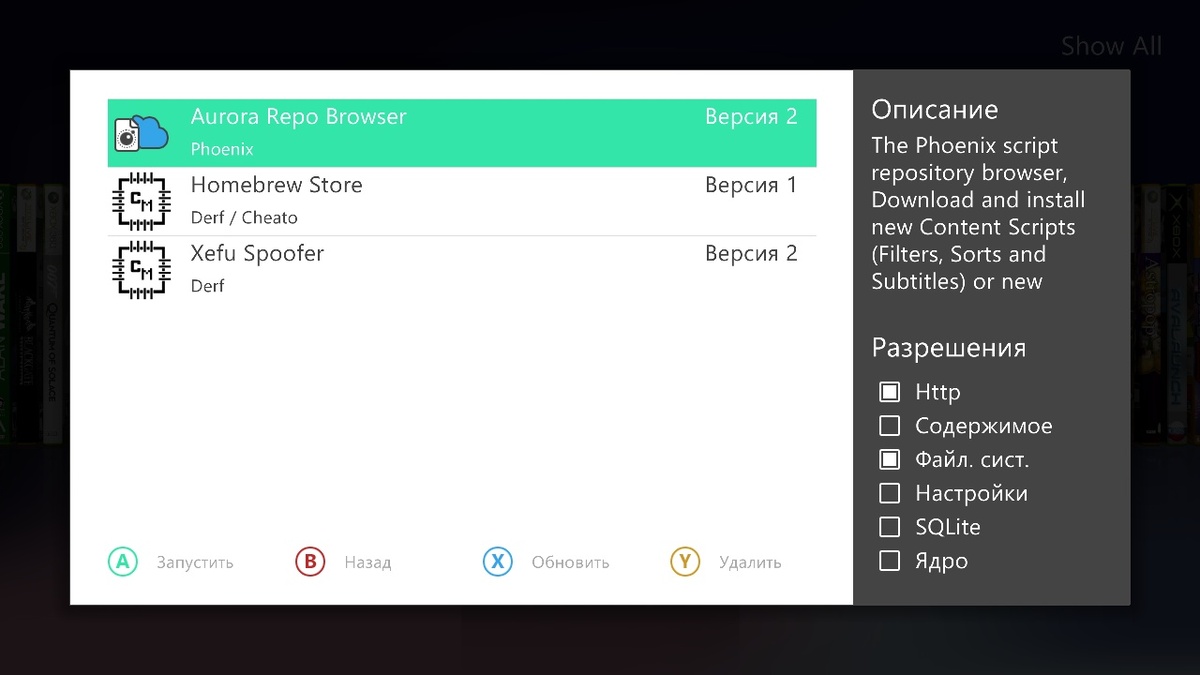Select the Xefu Spoofer title

258,254
